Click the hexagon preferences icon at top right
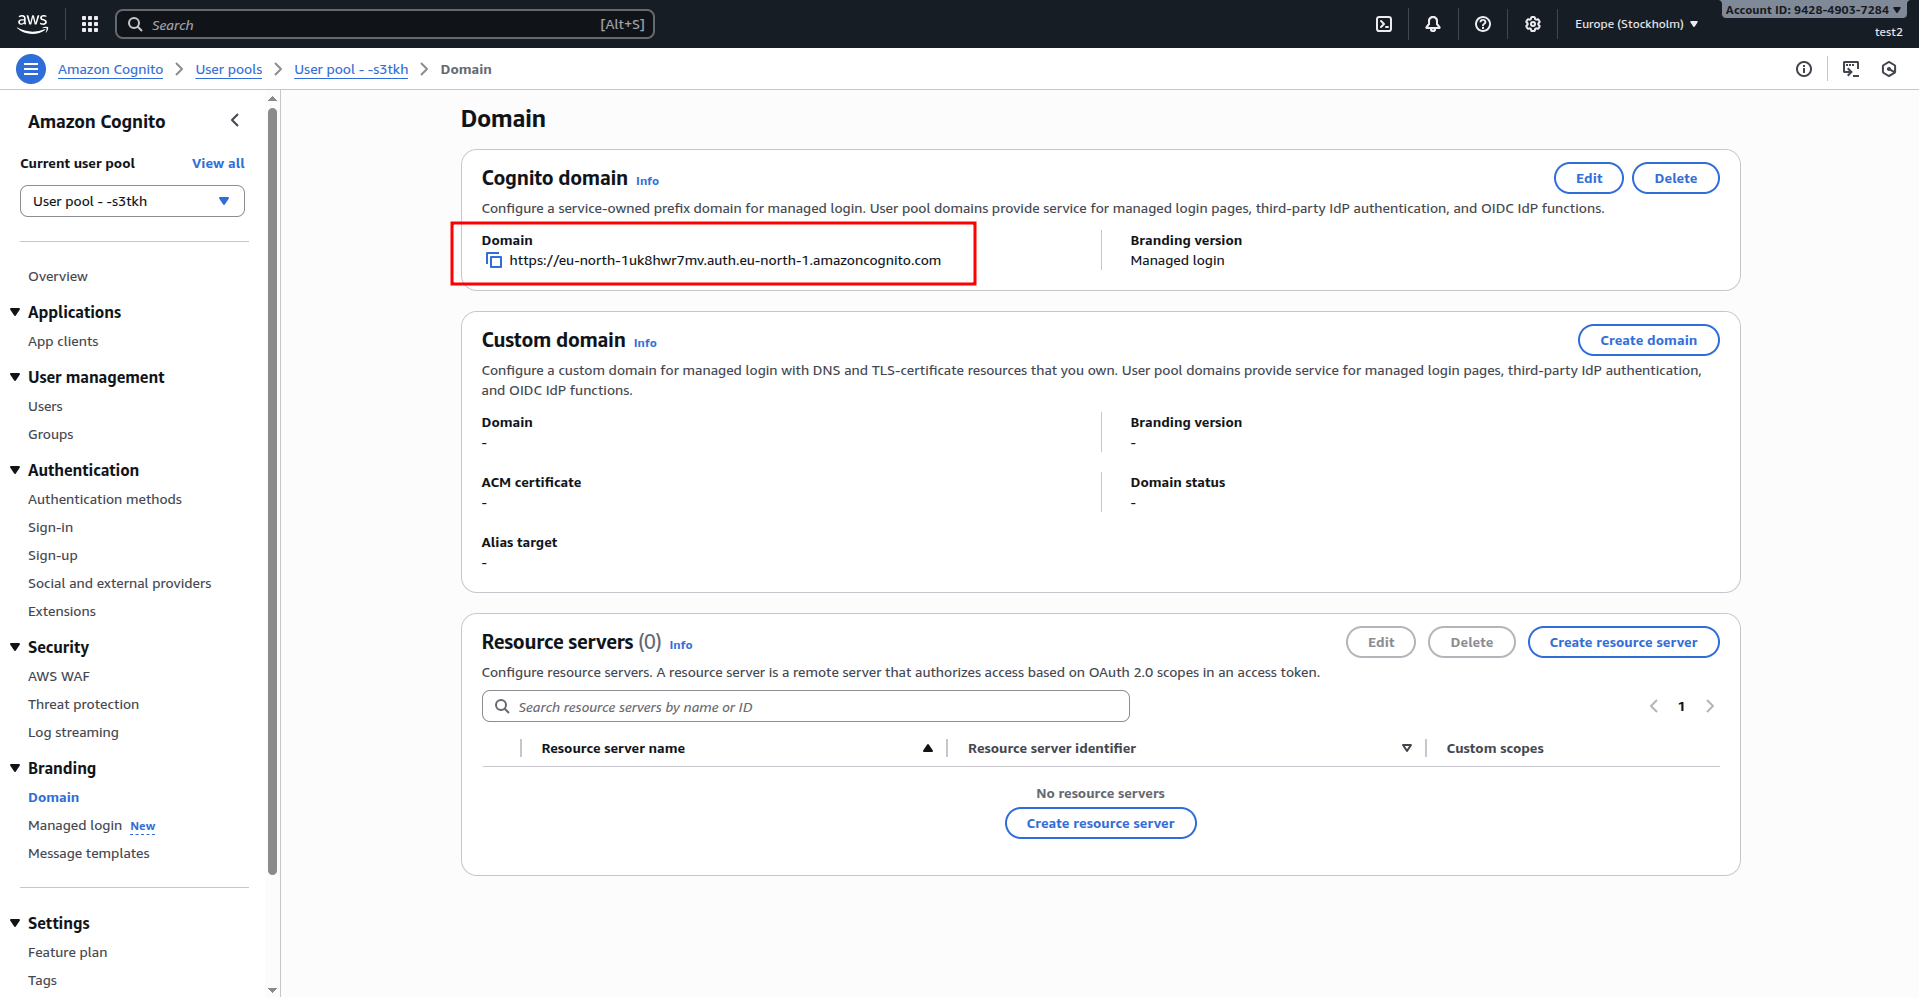 (x=1889, y=69)
